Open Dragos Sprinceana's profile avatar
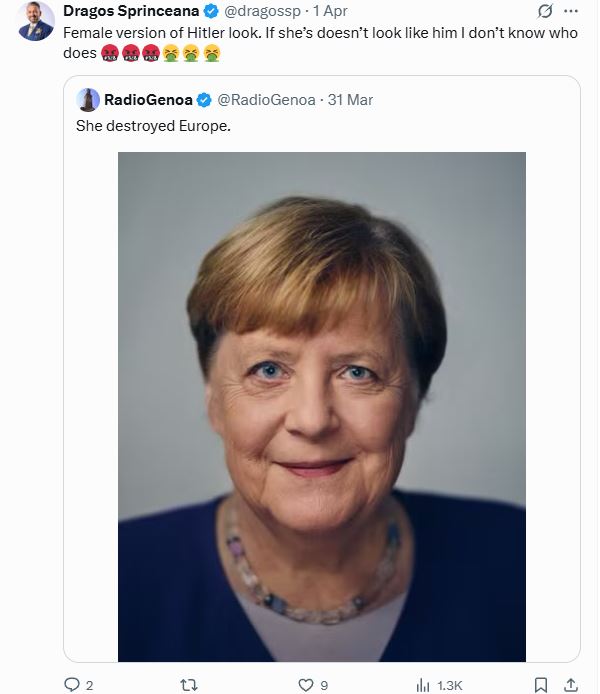The width and height of the screenshot is (600, 694). (36, 22)
